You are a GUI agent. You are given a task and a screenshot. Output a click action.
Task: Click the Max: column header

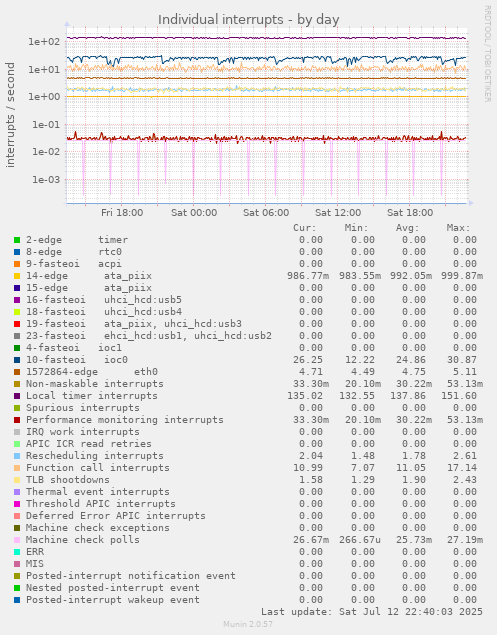[x=459, y=228]
